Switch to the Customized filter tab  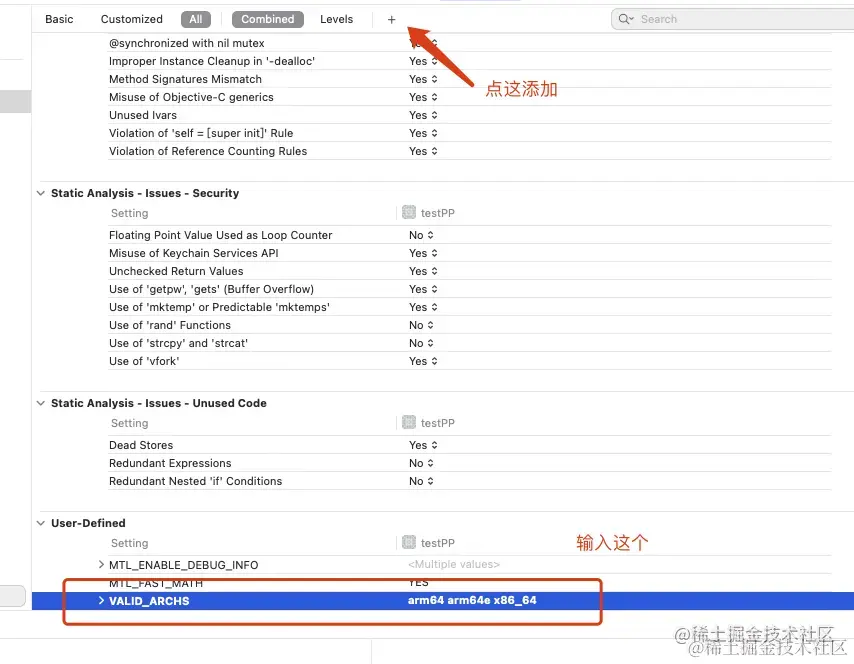(131, 19)
